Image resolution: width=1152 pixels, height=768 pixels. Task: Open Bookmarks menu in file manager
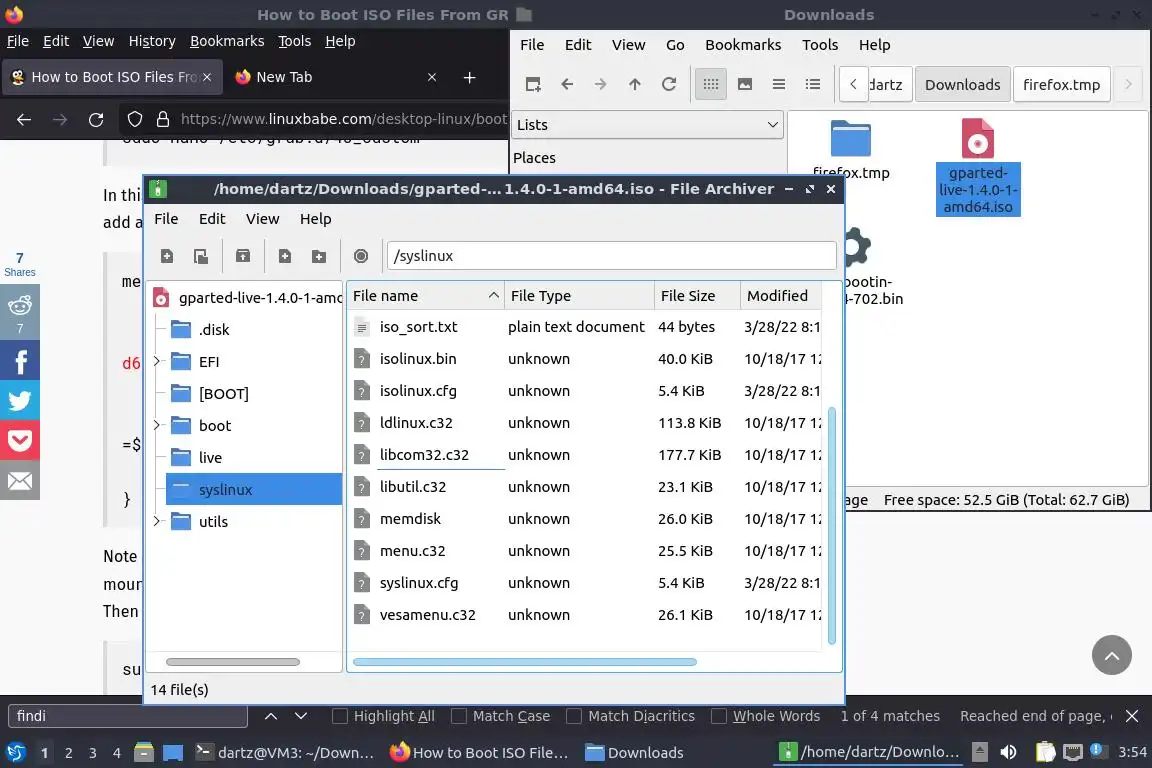click(743, 45)
